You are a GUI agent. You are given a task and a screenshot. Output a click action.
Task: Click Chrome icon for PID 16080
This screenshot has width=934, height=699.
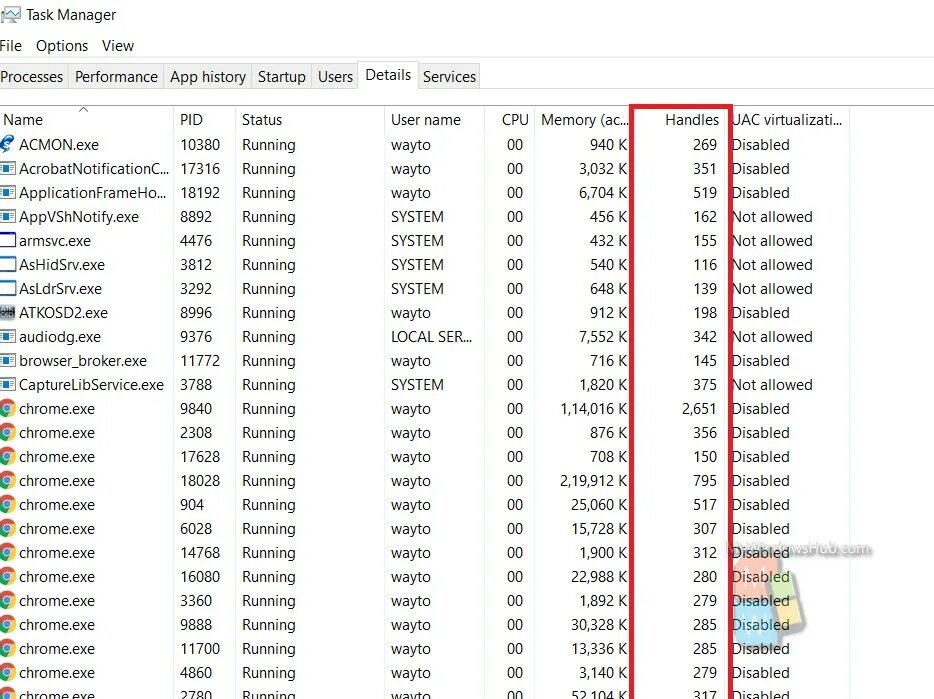(8, 576)
